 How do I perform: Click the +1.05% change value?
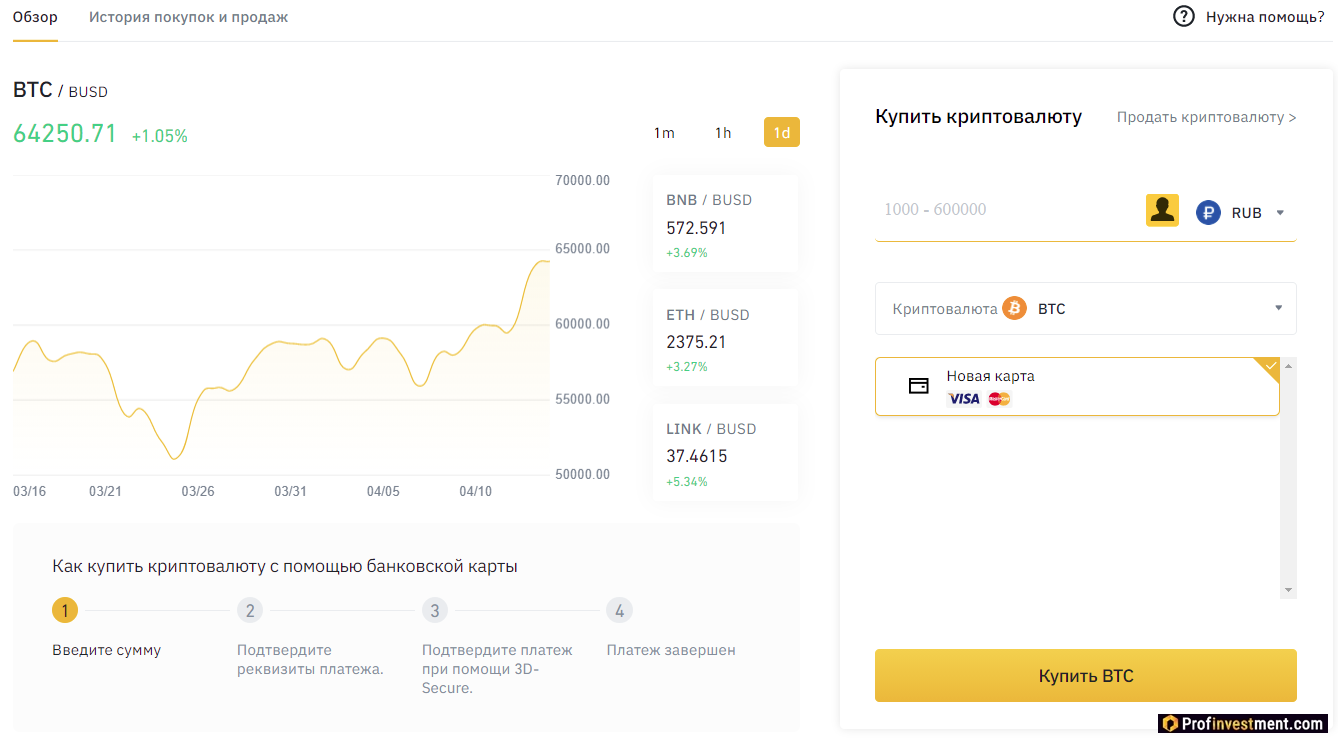point(160,136)
